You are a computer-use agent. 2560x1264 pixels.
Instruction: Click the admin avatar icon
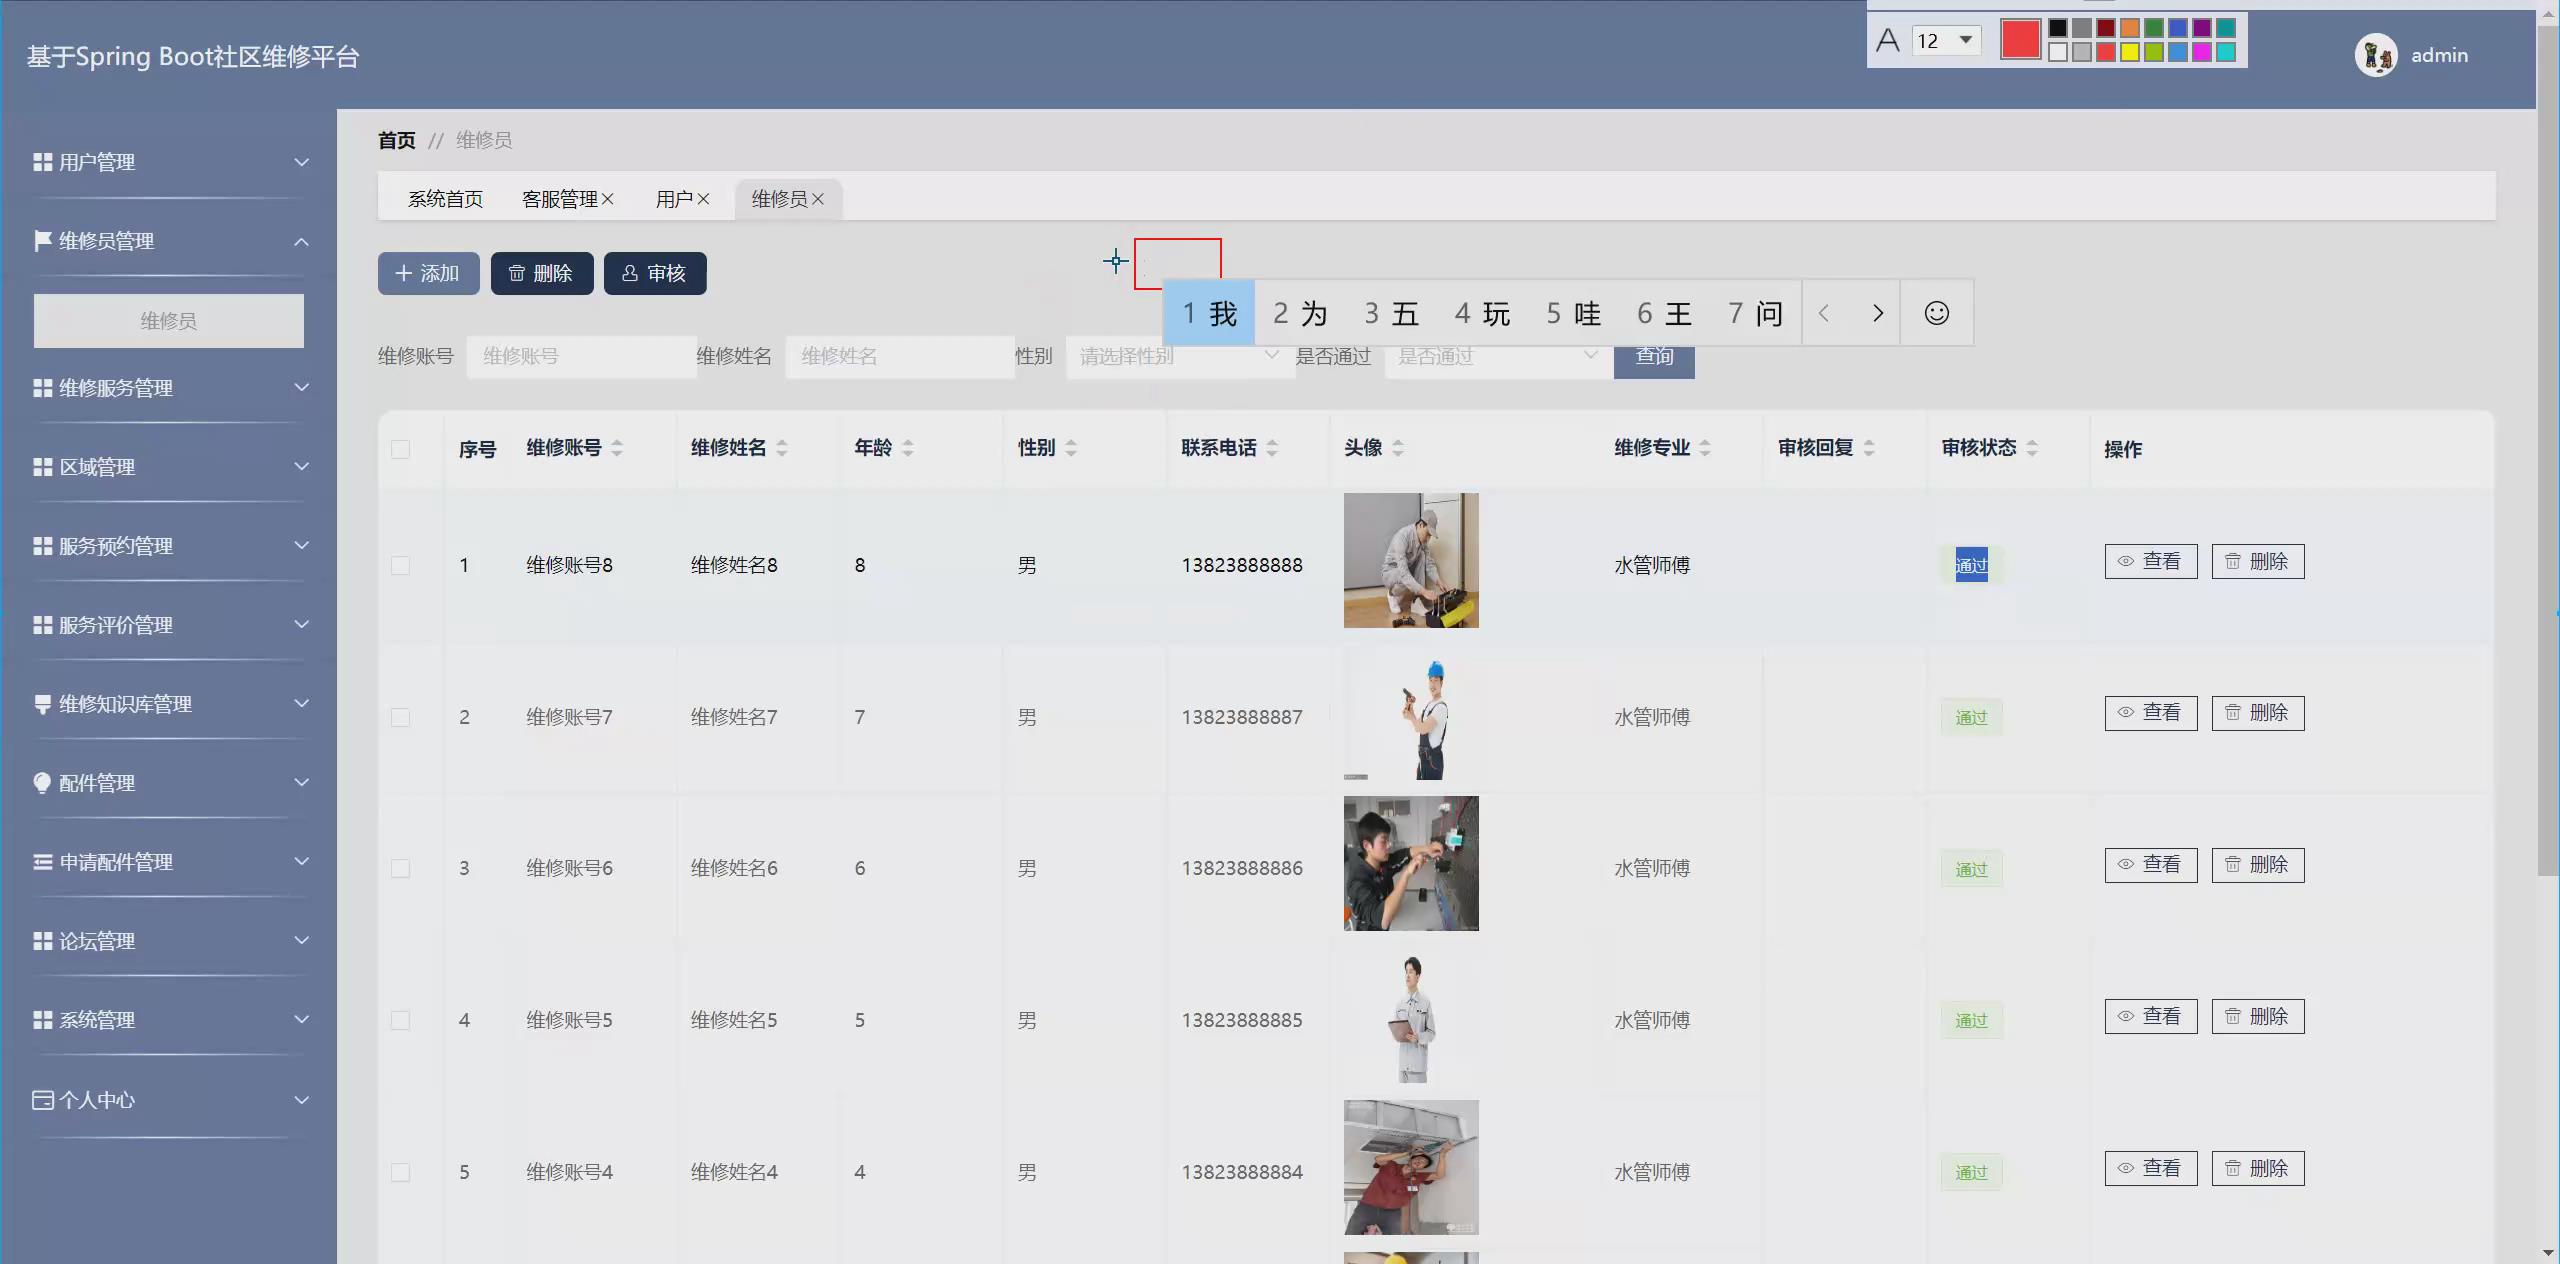2375,55
